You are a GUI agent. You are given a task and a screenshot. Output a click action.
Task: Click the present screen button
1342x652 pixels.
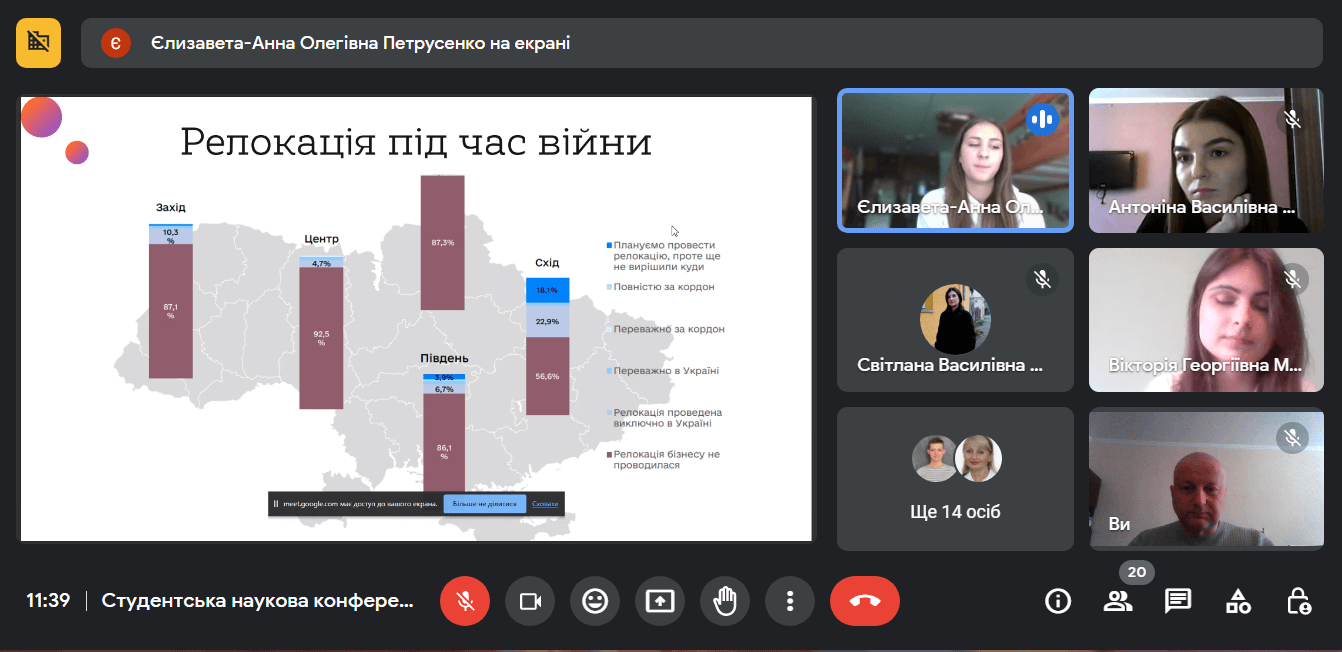point(660,601)
